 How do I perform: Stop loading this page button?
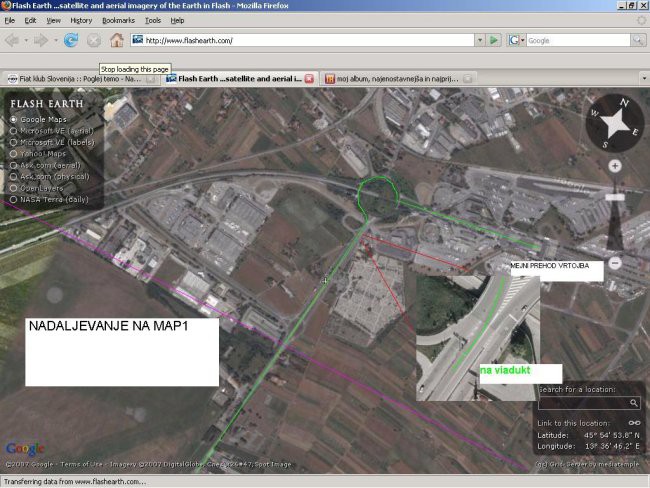pos(94,40)
